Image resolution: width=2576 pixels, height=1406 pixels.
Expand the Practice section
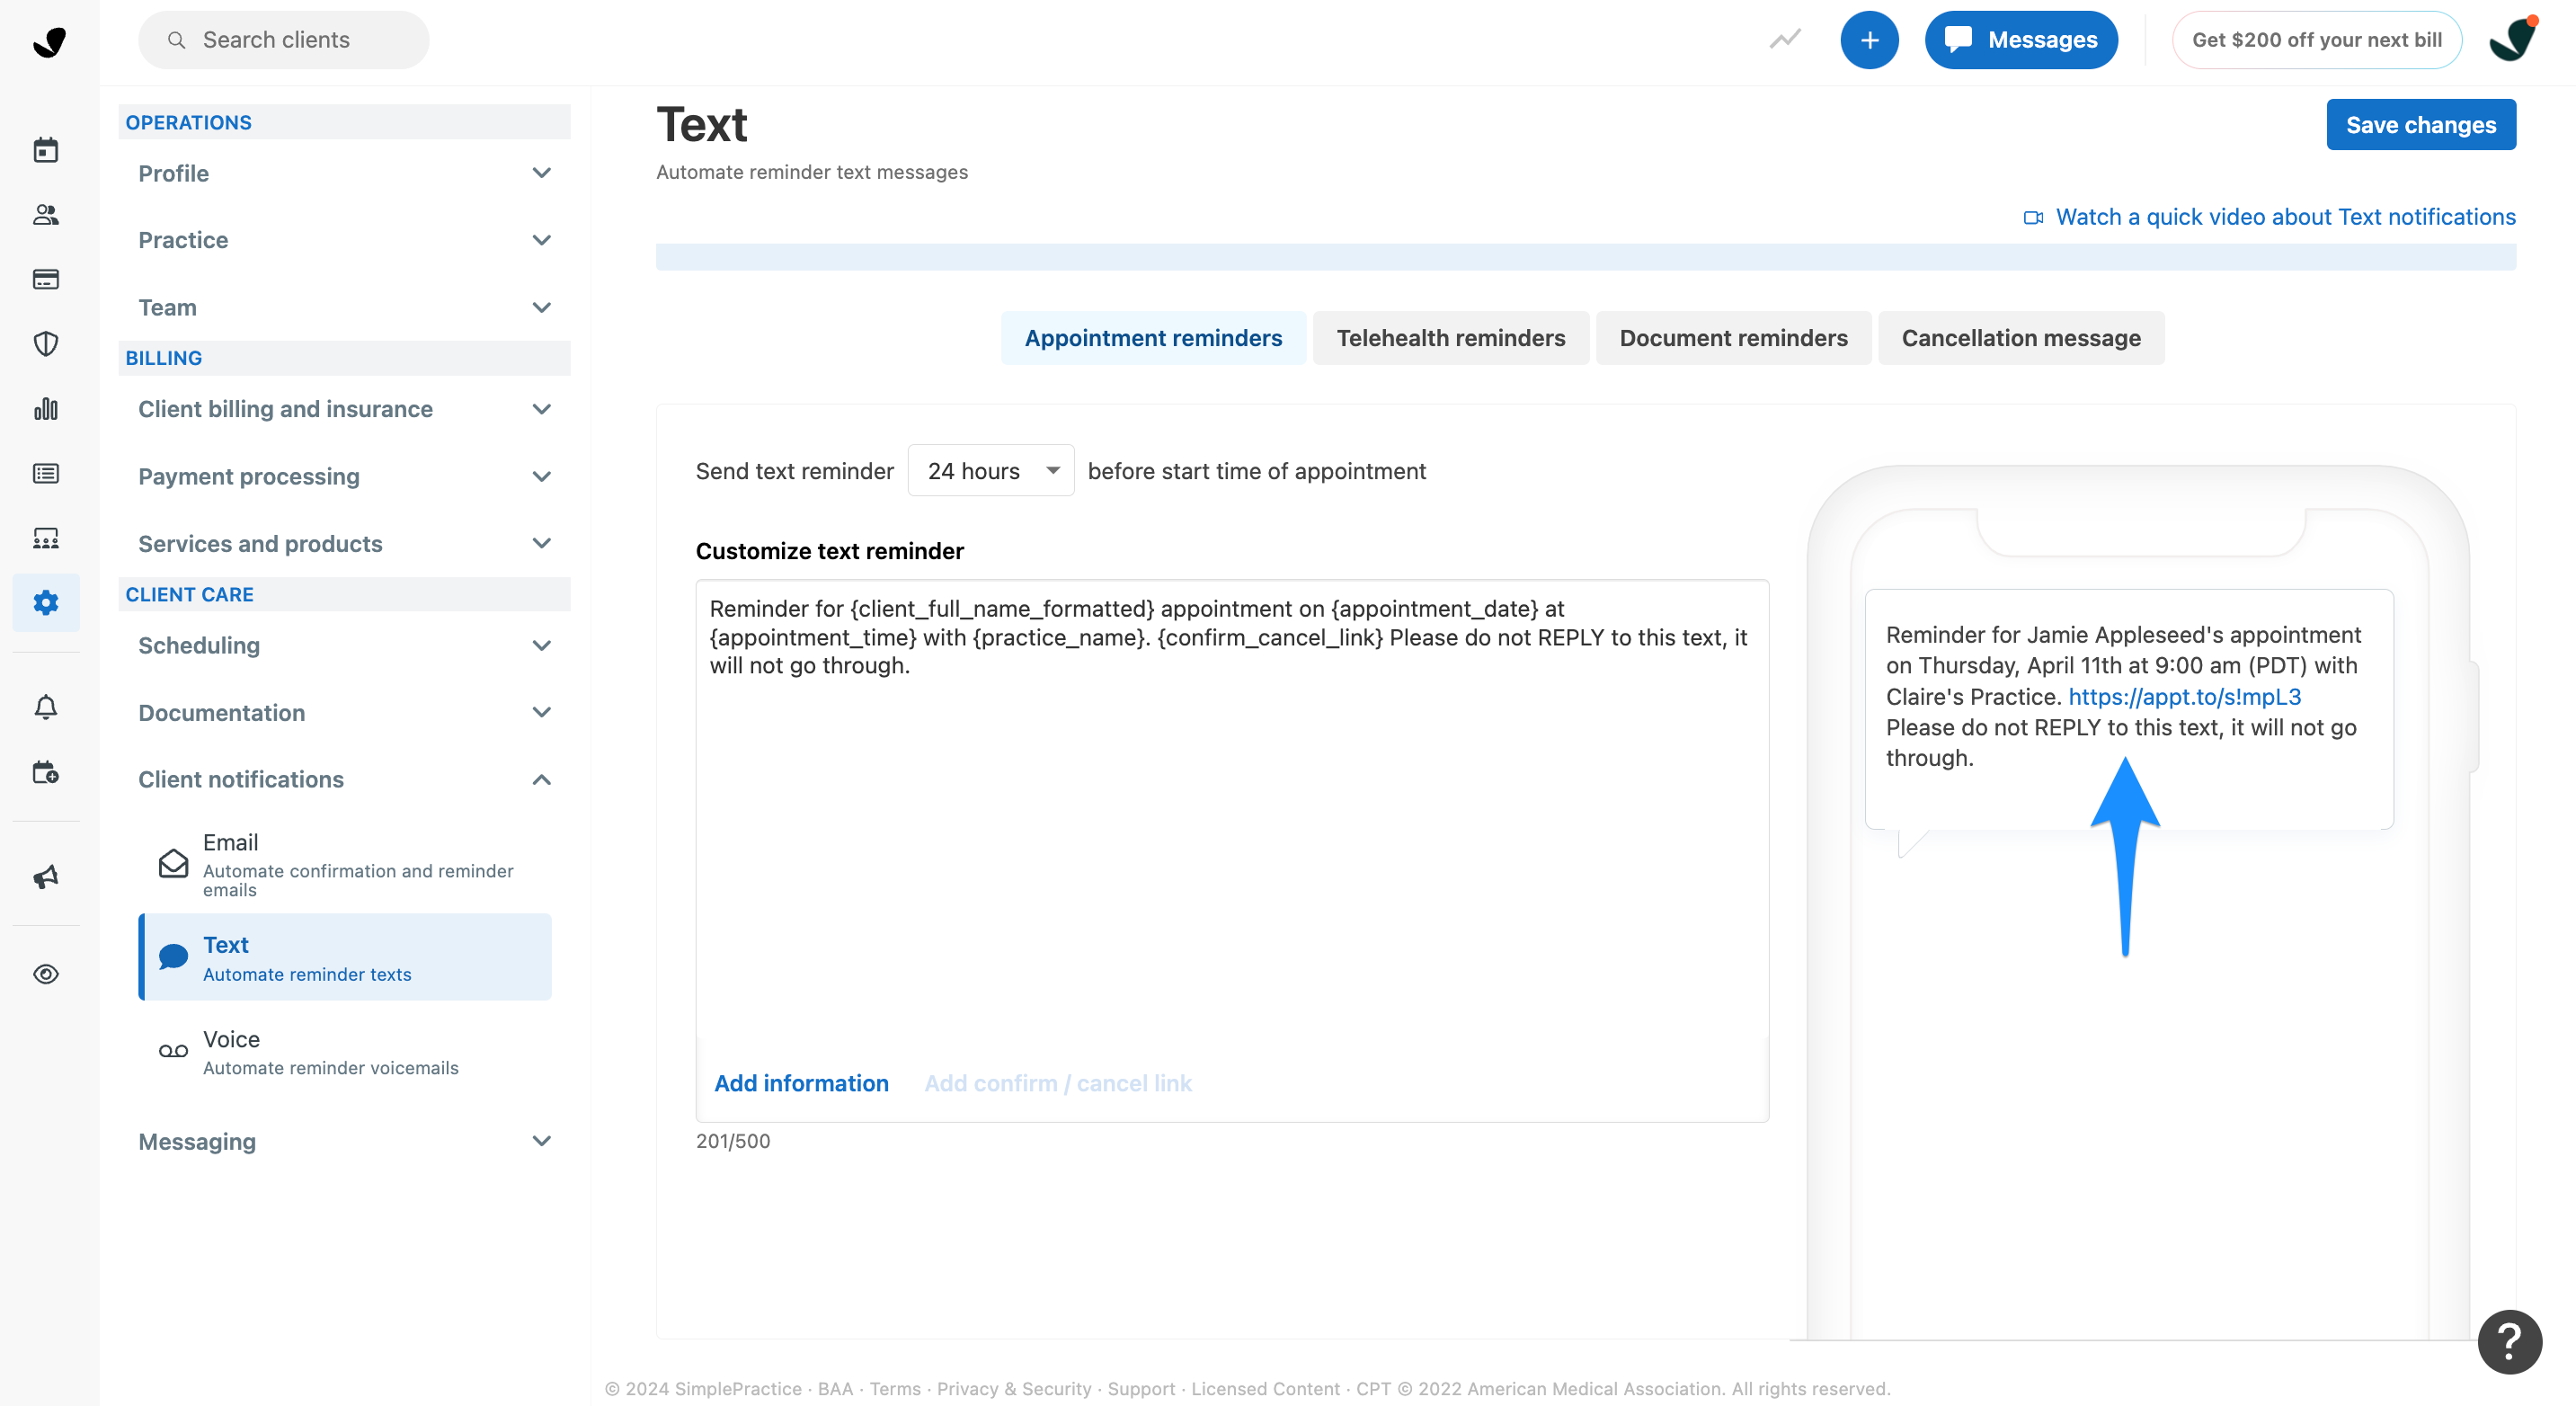(344, 240)
